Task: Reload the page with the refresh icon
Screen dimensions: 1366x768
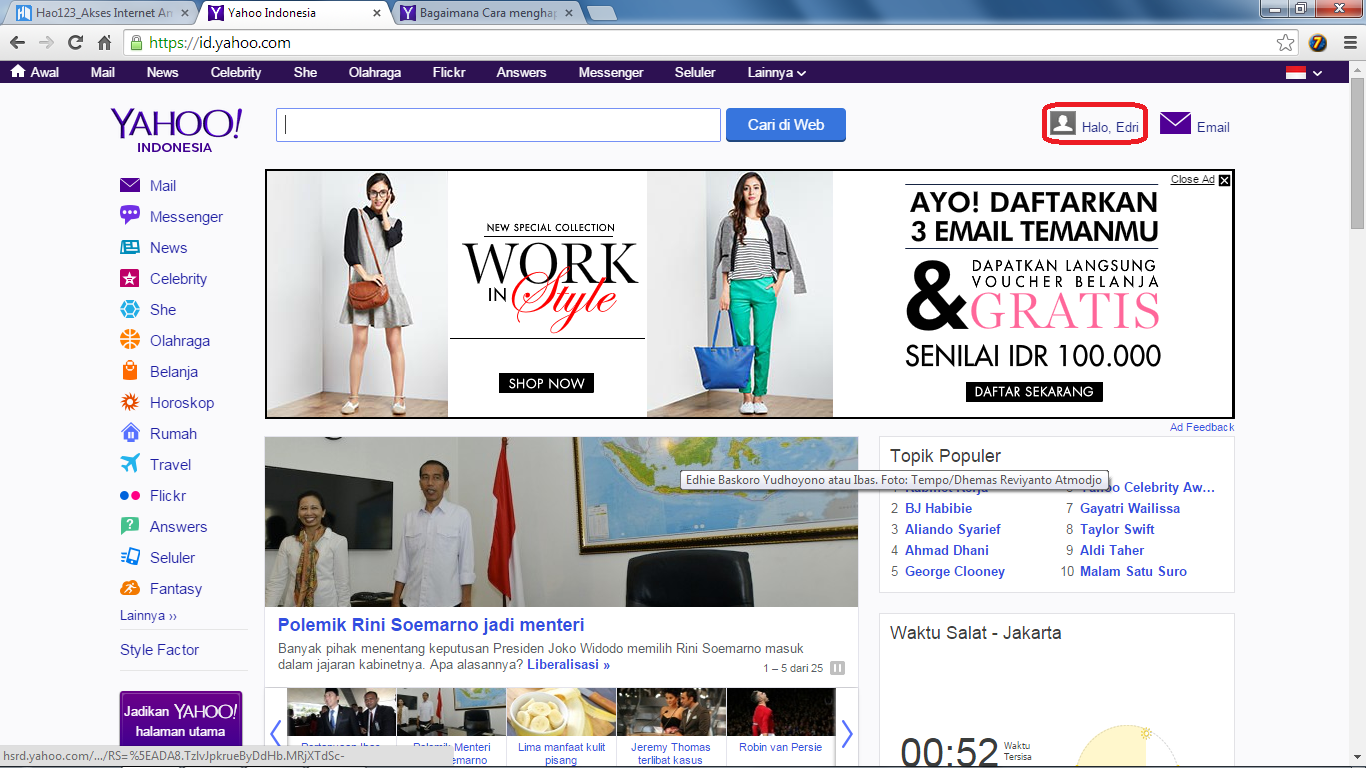Action: [75, 43]
